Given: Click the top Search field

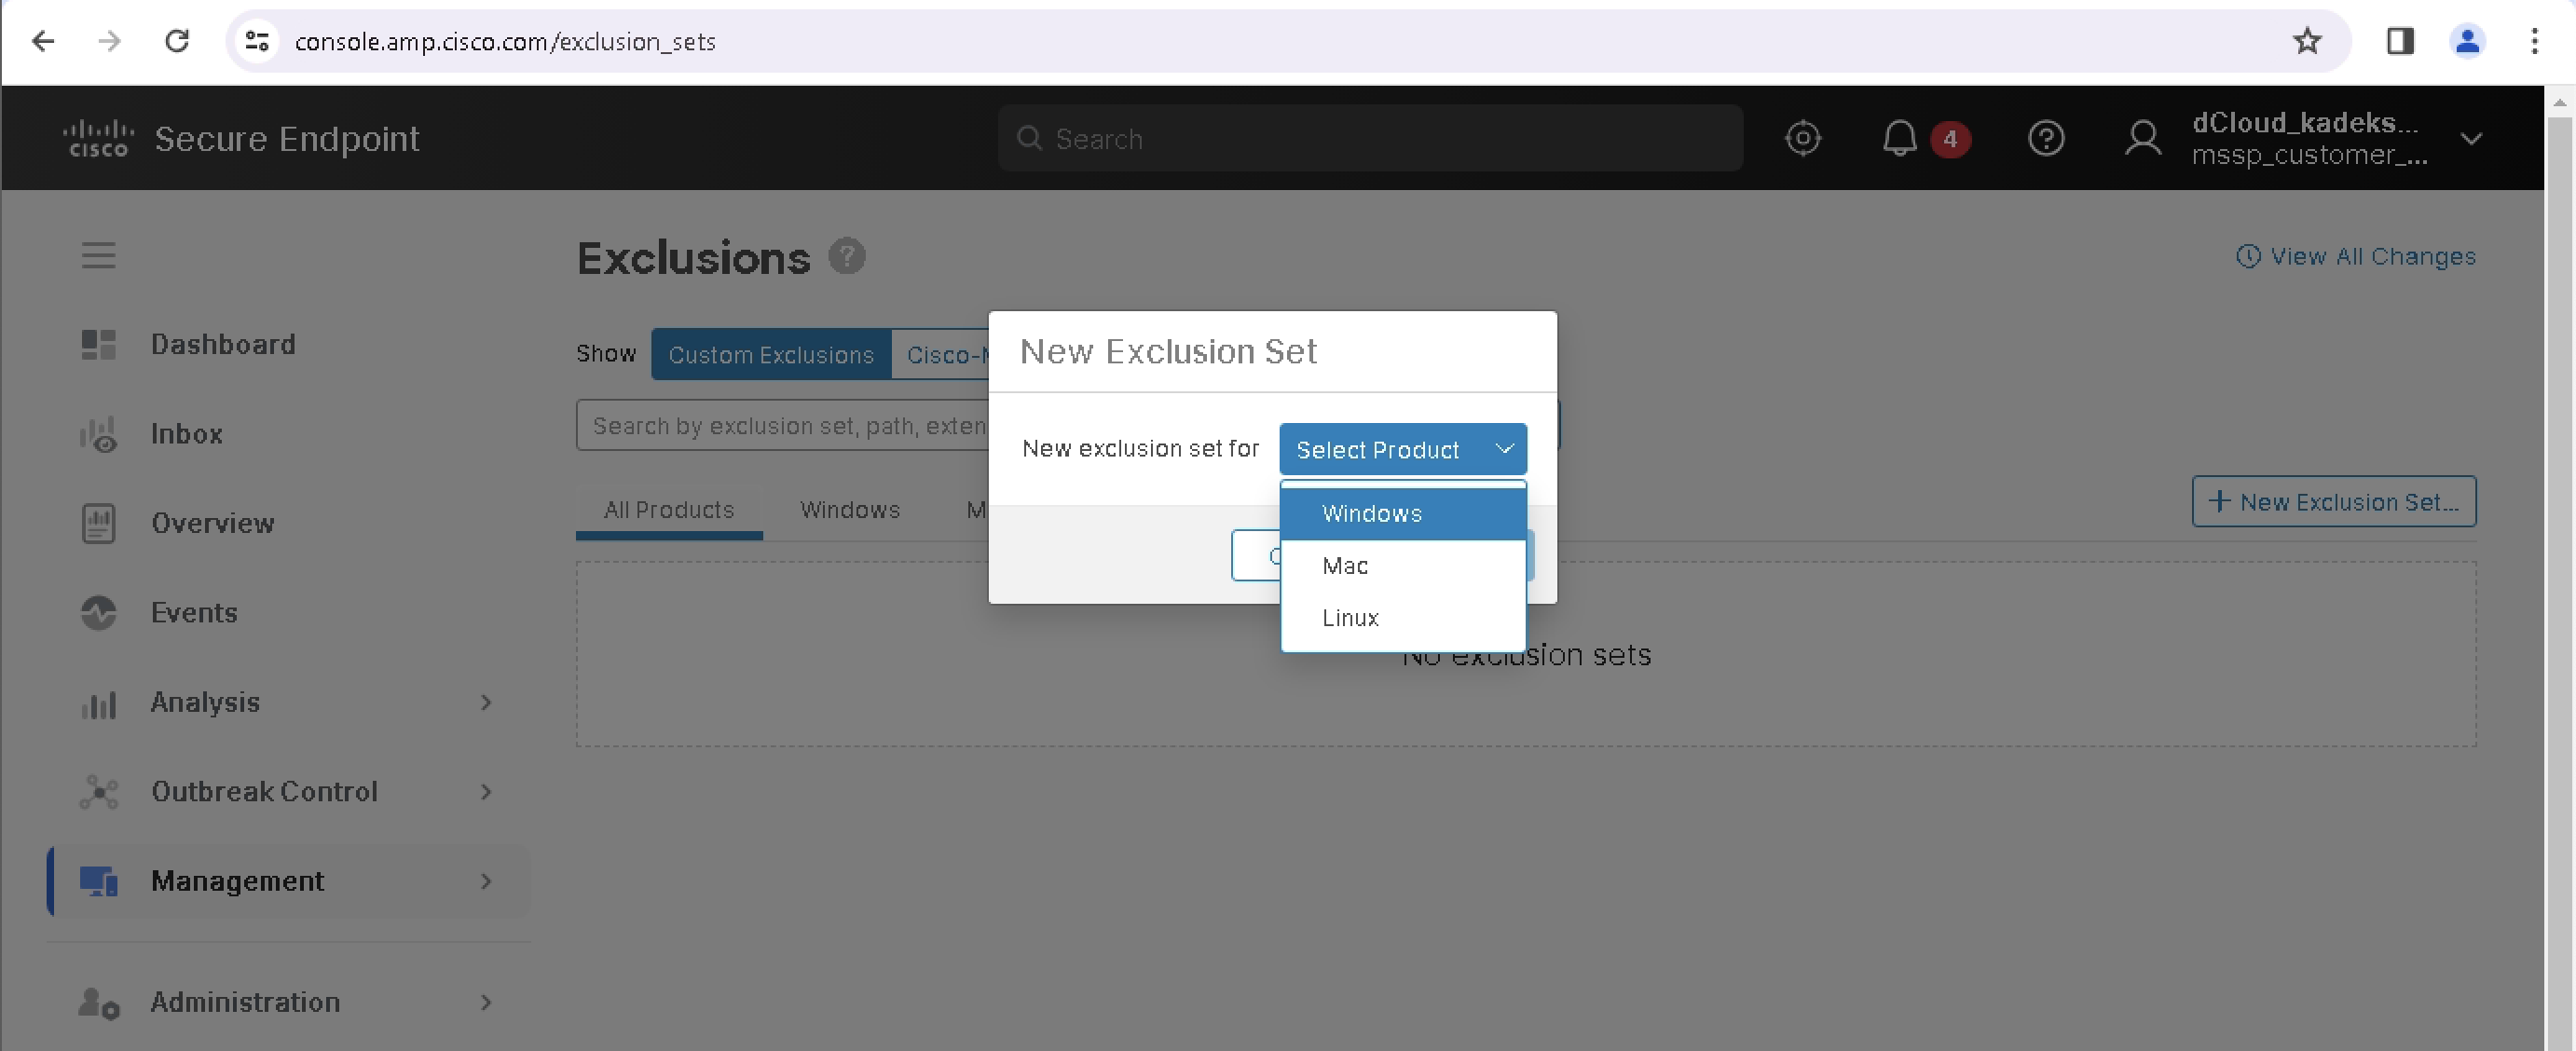Looking at the screenshot, I should point(1370,138).
